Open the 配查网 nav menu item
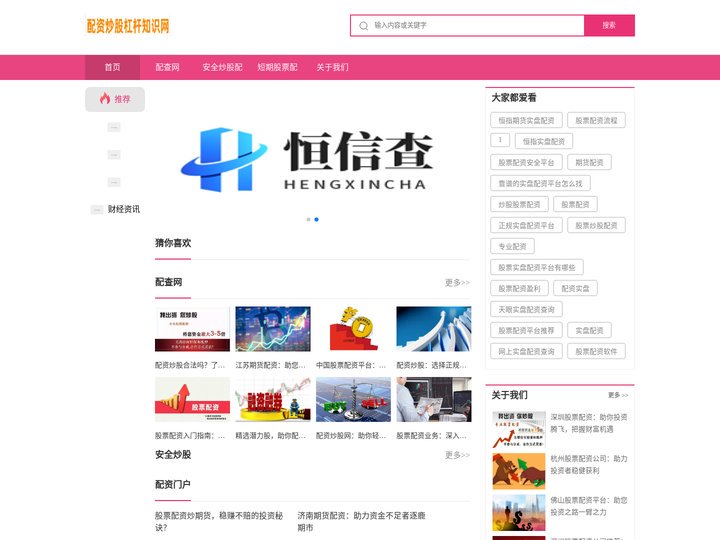This screenshot has height=540, width=720. click(x=168, y=68)
